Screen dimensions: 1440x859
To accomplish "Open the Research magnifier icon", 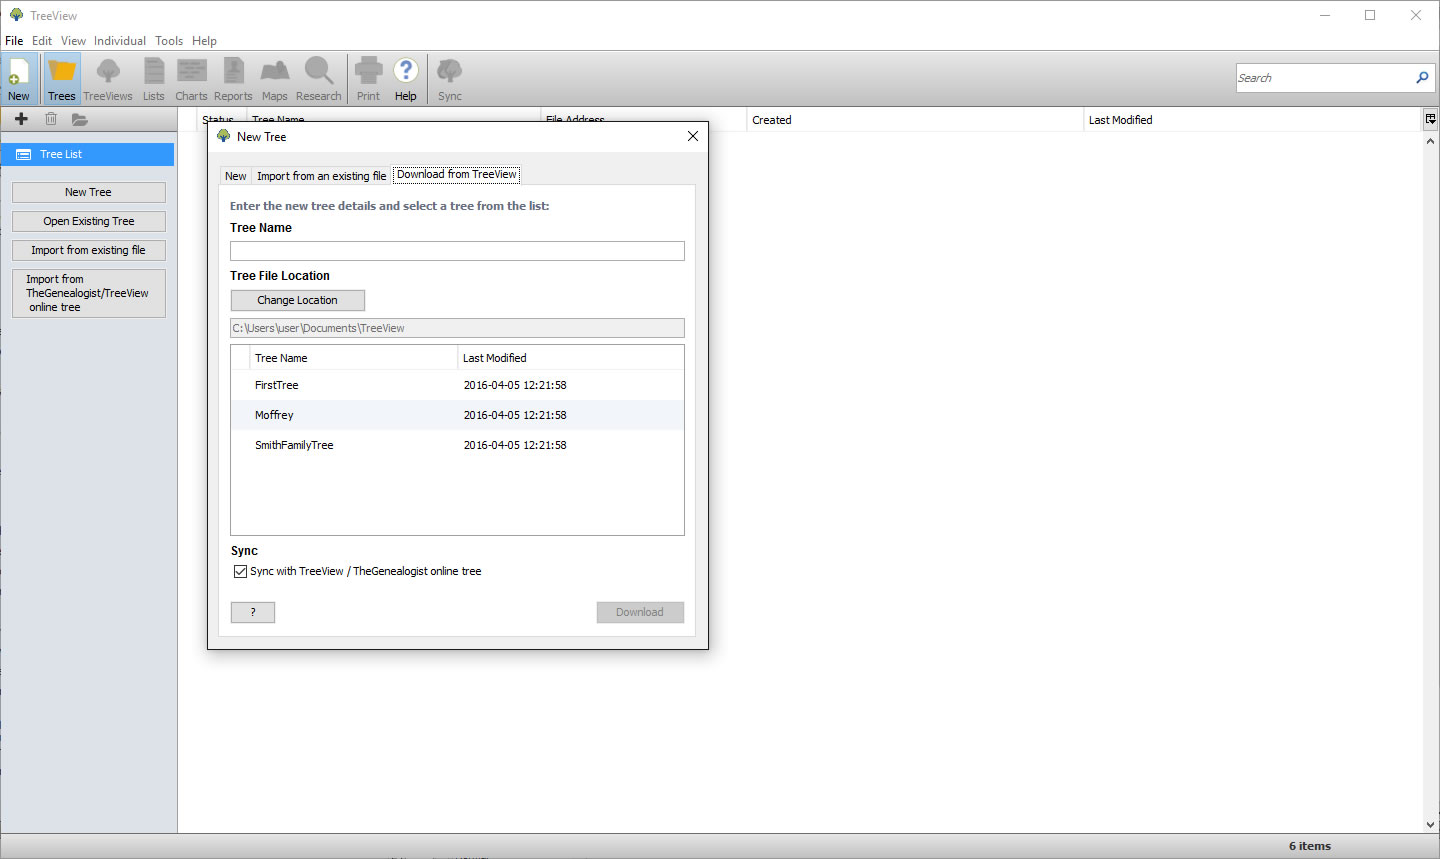I will 319,79.
